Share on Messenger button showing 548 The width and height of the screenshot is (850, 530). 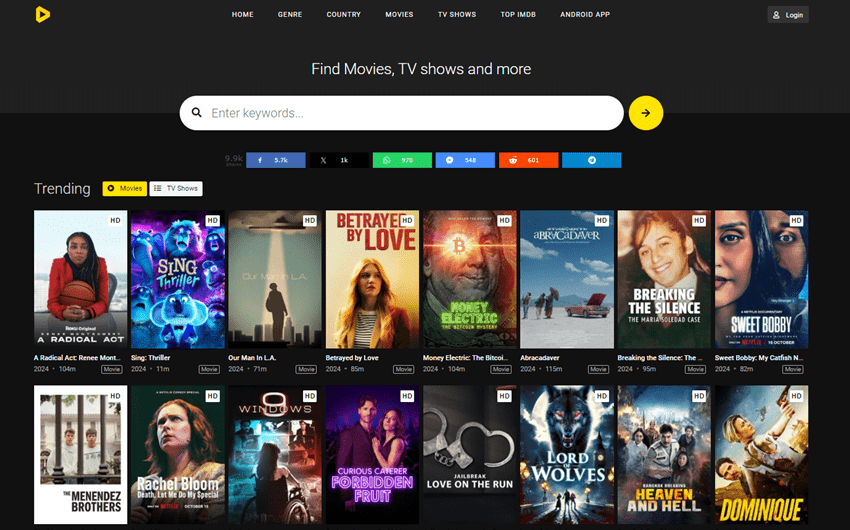click(x=465, y=160)
